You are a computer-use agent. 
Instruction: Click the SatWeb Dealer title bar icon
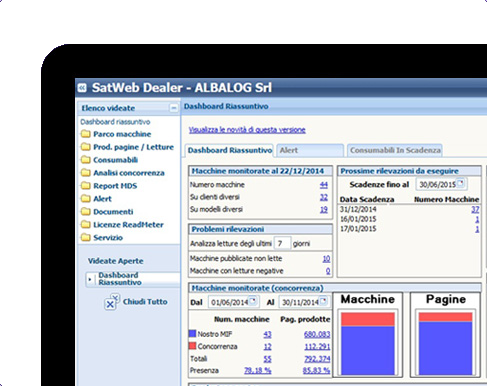pyautogui.click(x=82, y=88)
